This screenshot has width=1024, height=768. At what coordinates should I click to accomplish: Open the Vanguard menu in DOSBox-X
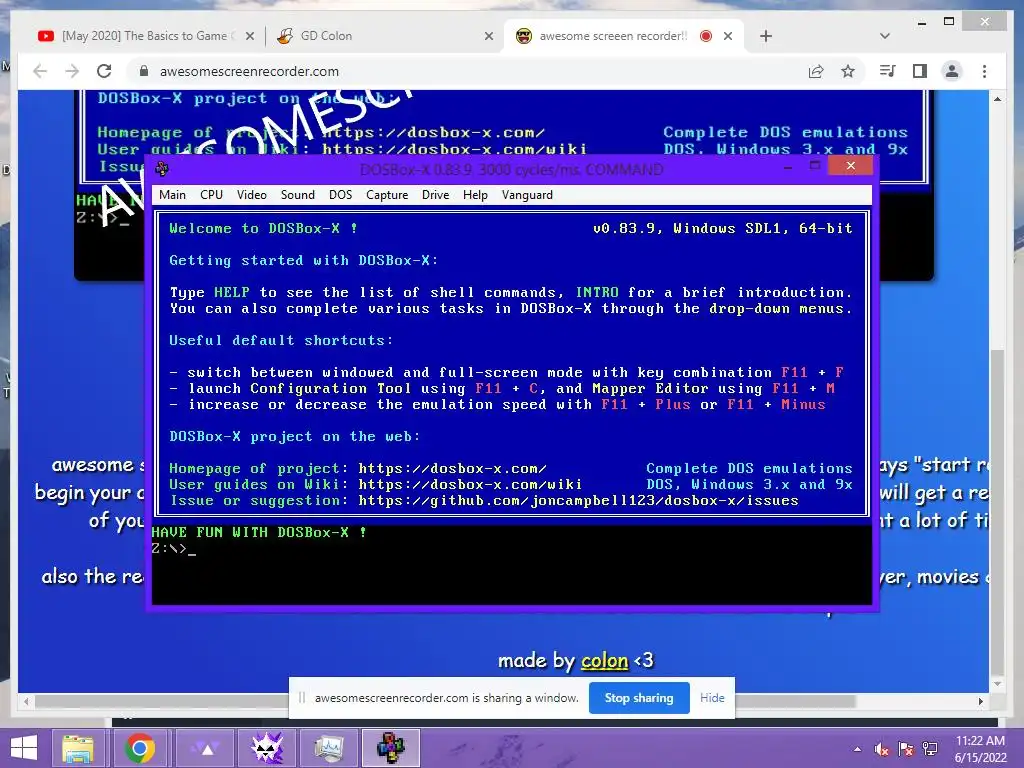click(x=527, y=195)
